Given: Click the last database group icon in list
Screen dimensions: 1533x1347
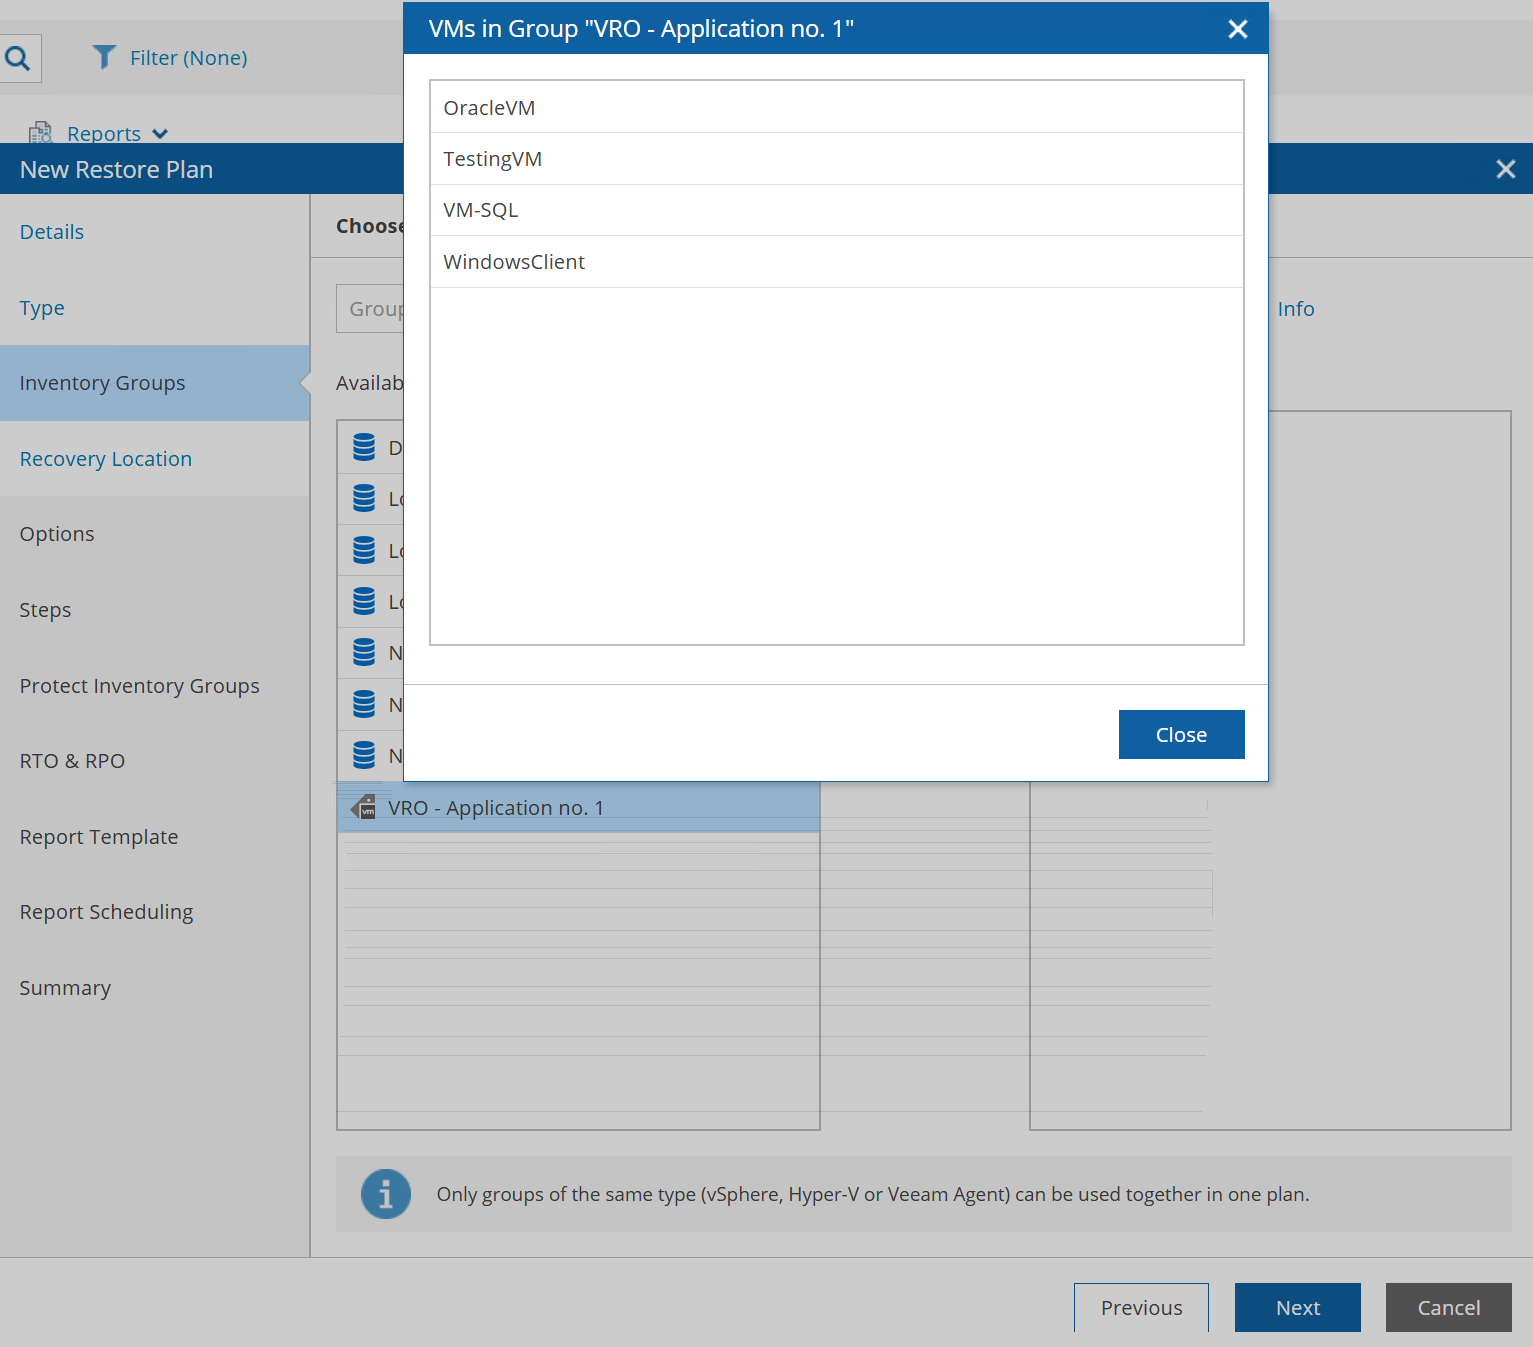Looking at the screenshot, I should [x=364, y=755].
